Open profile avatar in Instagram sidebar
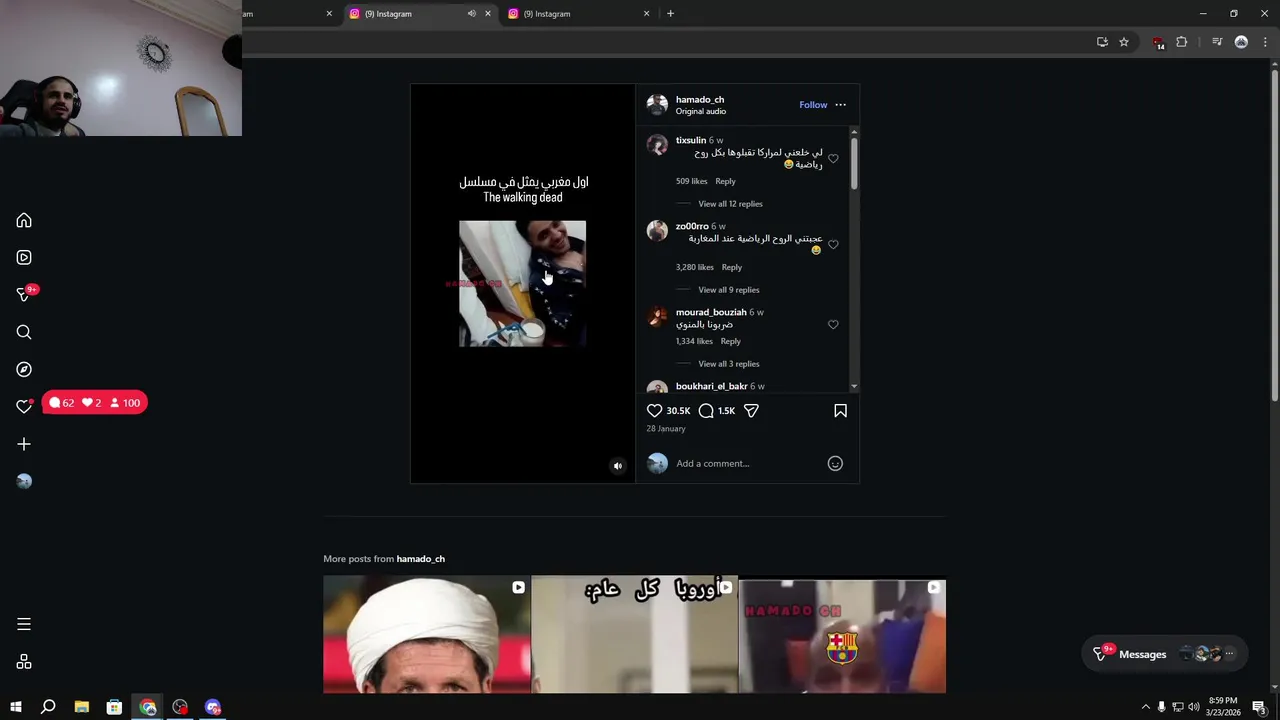This screenshot has height=720, width=1280. coord(24,481)
